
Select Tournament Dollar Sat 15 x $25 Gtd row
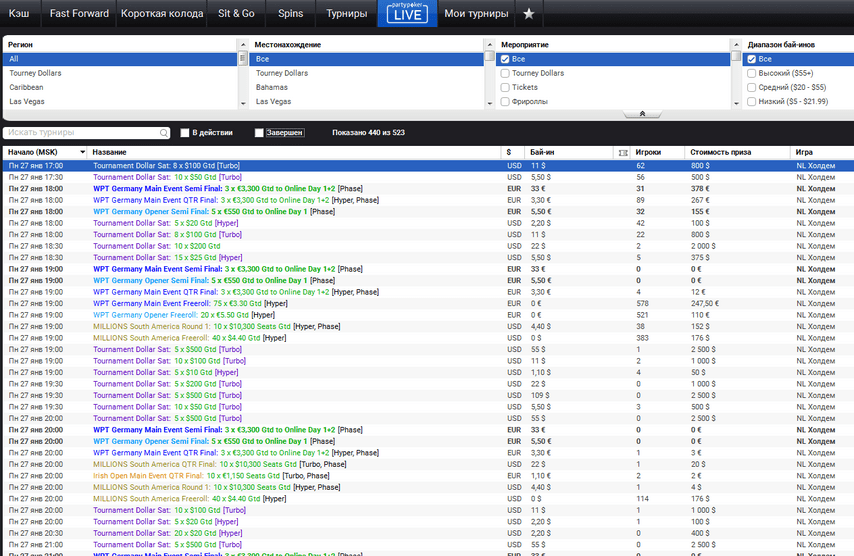tap(428, 258)
